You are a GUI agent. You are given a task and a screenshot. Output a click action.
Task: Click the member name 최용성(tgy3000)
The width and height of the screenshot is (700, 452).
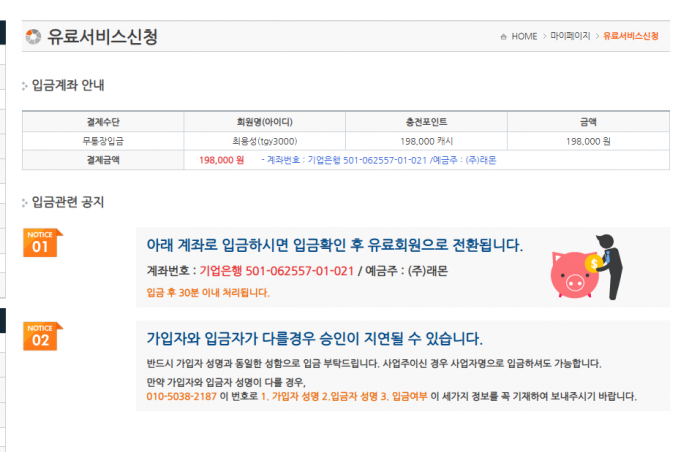point(264,141)
